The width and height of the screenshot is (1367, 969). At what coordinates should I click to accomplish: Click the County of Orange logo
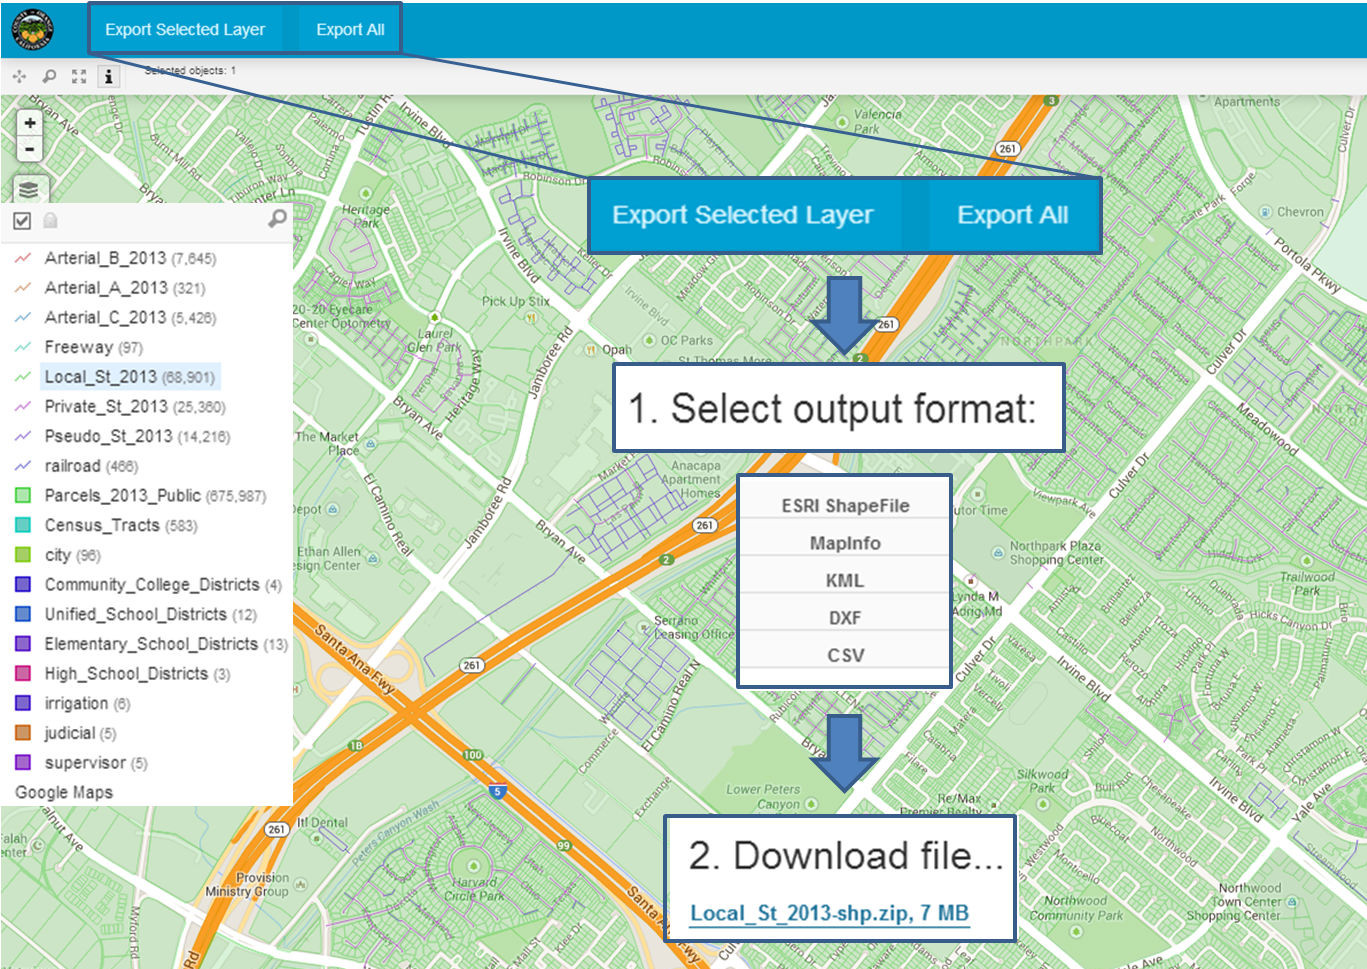32,30
